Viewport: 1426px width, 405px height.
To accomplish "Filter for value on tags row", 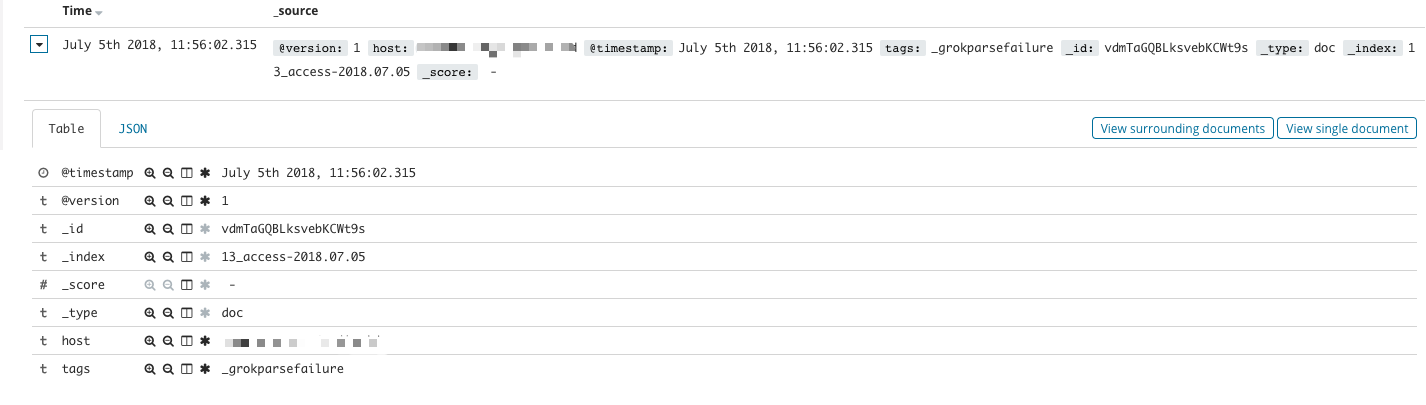I will tap(150, 369).
